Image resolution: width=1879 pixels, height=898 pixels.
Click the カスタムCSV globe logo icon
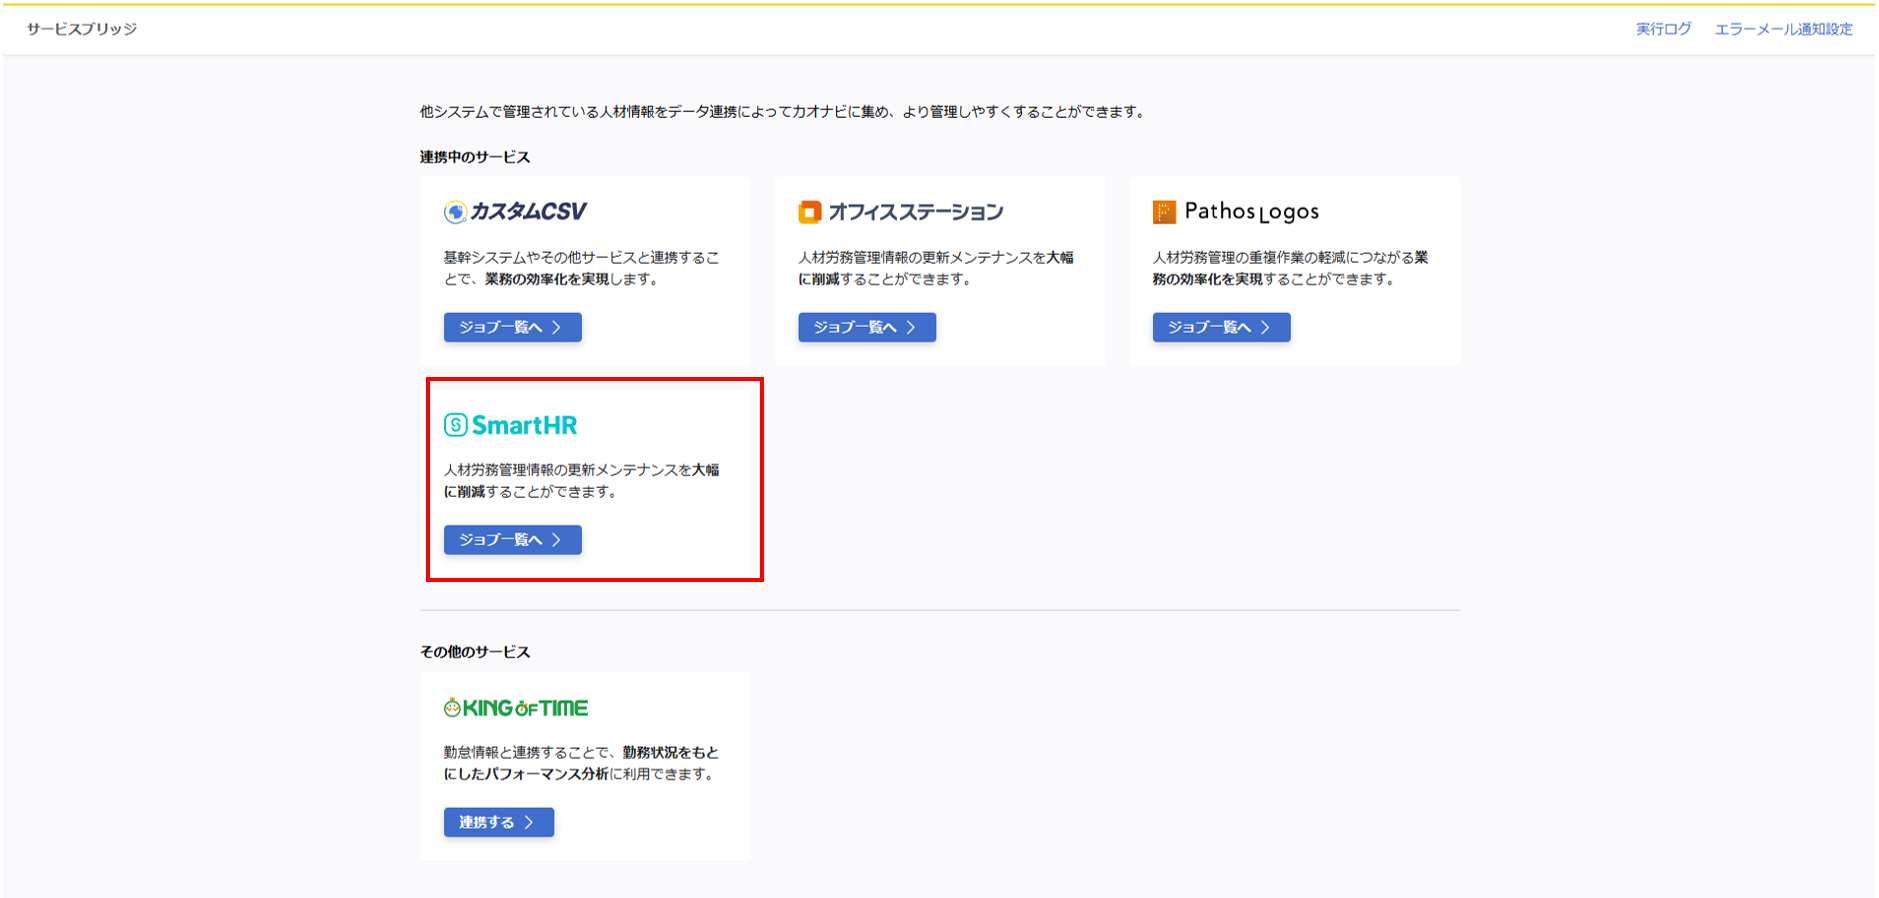[x=455, y=212]
